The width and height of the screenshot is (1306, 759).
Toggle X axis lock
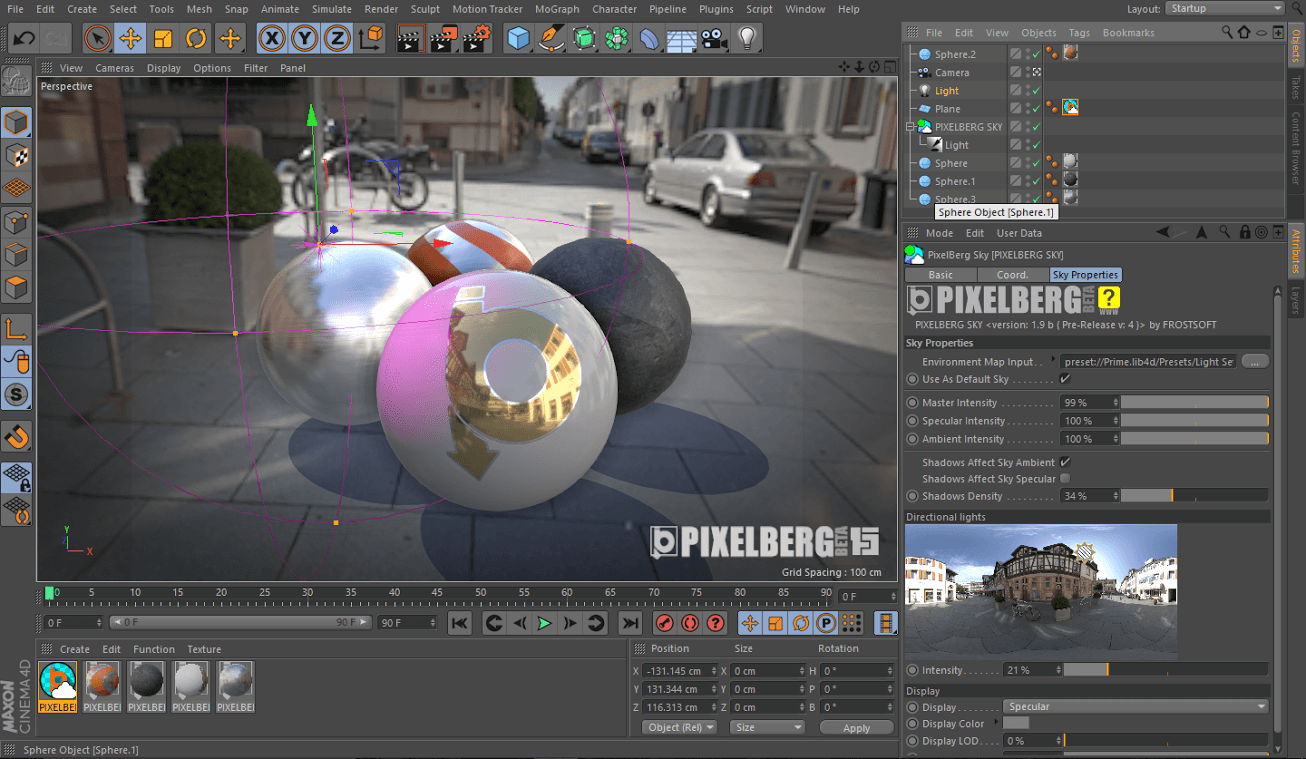271,39
